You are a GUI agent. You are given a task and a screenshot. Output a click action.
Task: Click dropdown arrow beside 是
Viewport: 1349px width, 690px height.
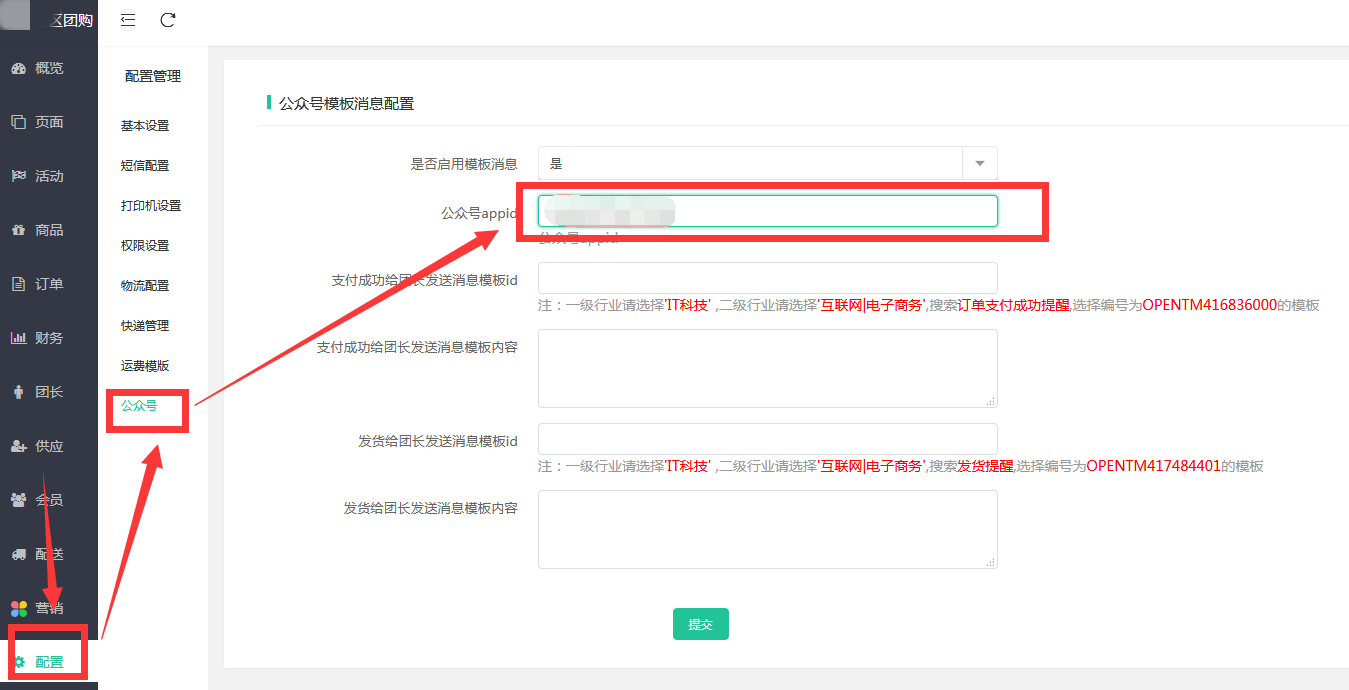[x=979, y=164]
